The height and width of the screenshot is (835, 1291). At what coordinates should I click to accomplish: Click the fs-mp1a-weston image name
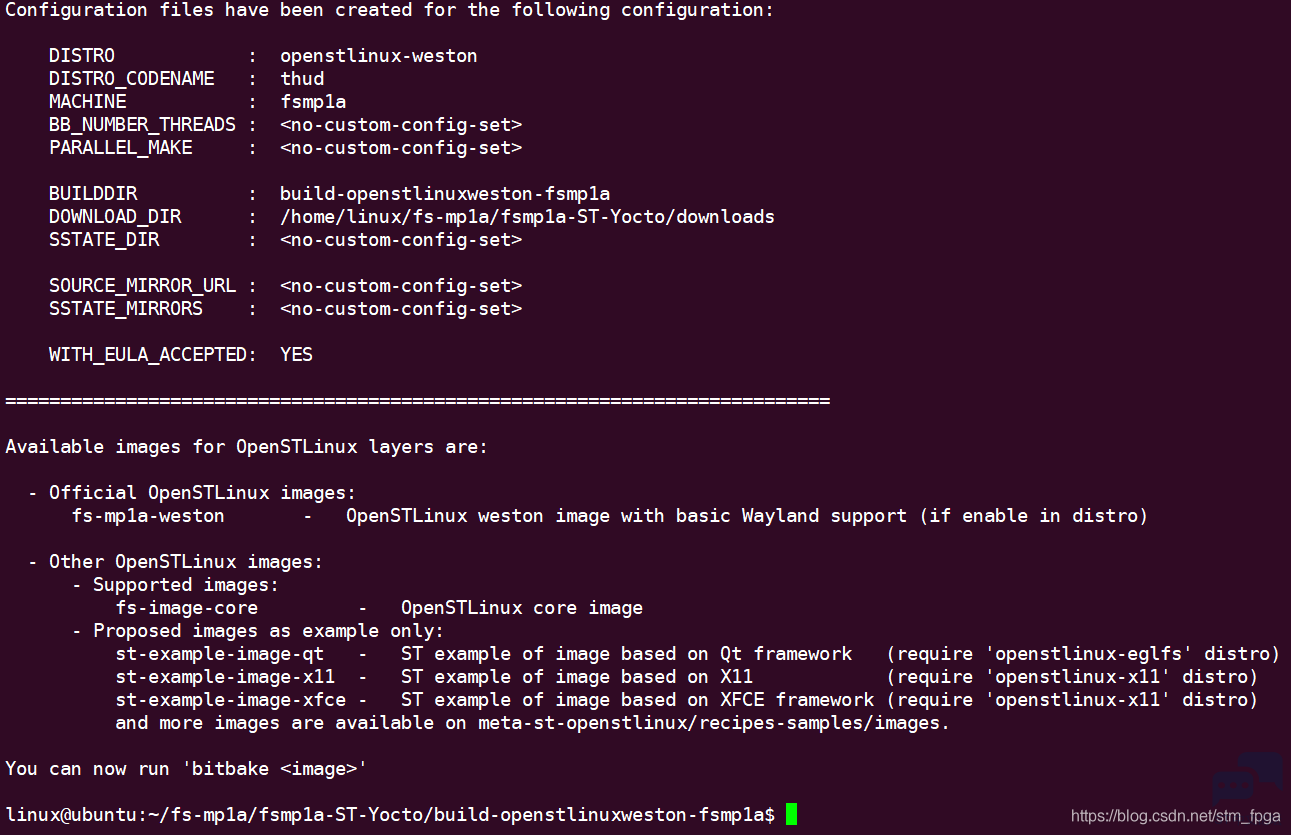pyautogui.click(x=148, y=516)
